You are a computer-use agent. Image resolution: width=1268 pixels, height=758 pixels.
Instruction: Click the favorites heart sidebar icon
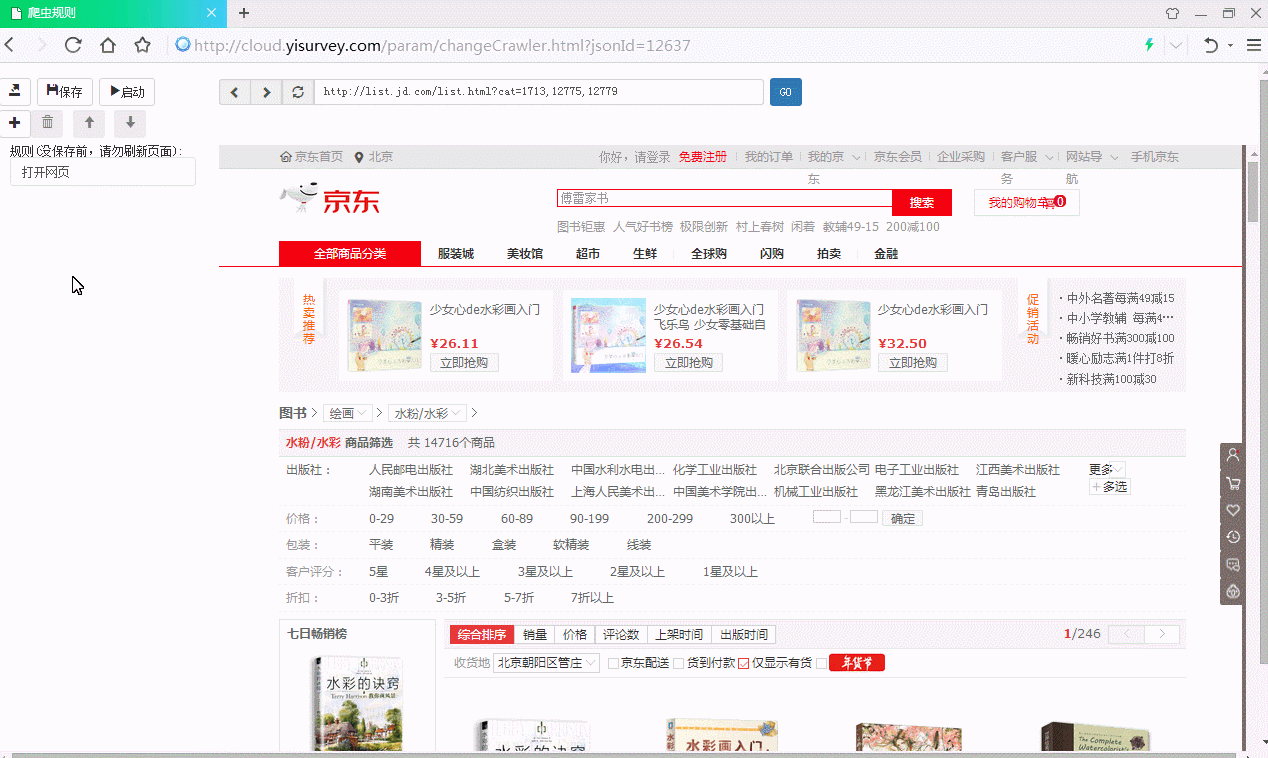click(x=1233, y=510)
